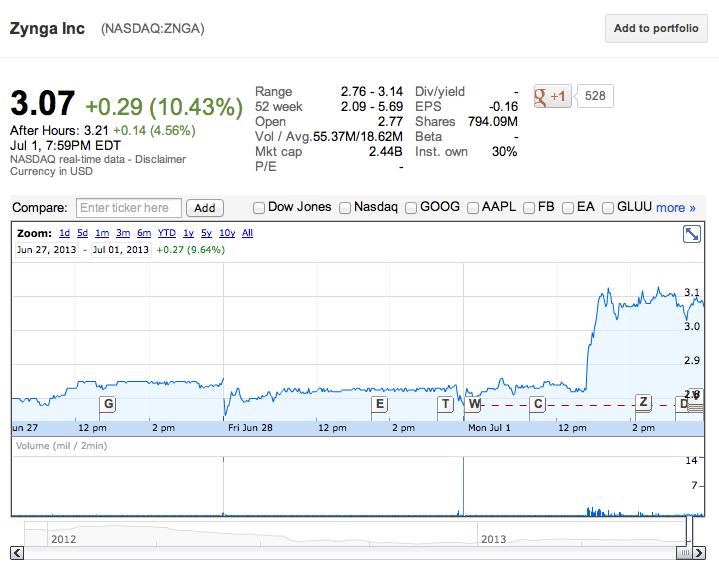
Task: Edit end date Jul 01, 2013 field
Action: 121,249
